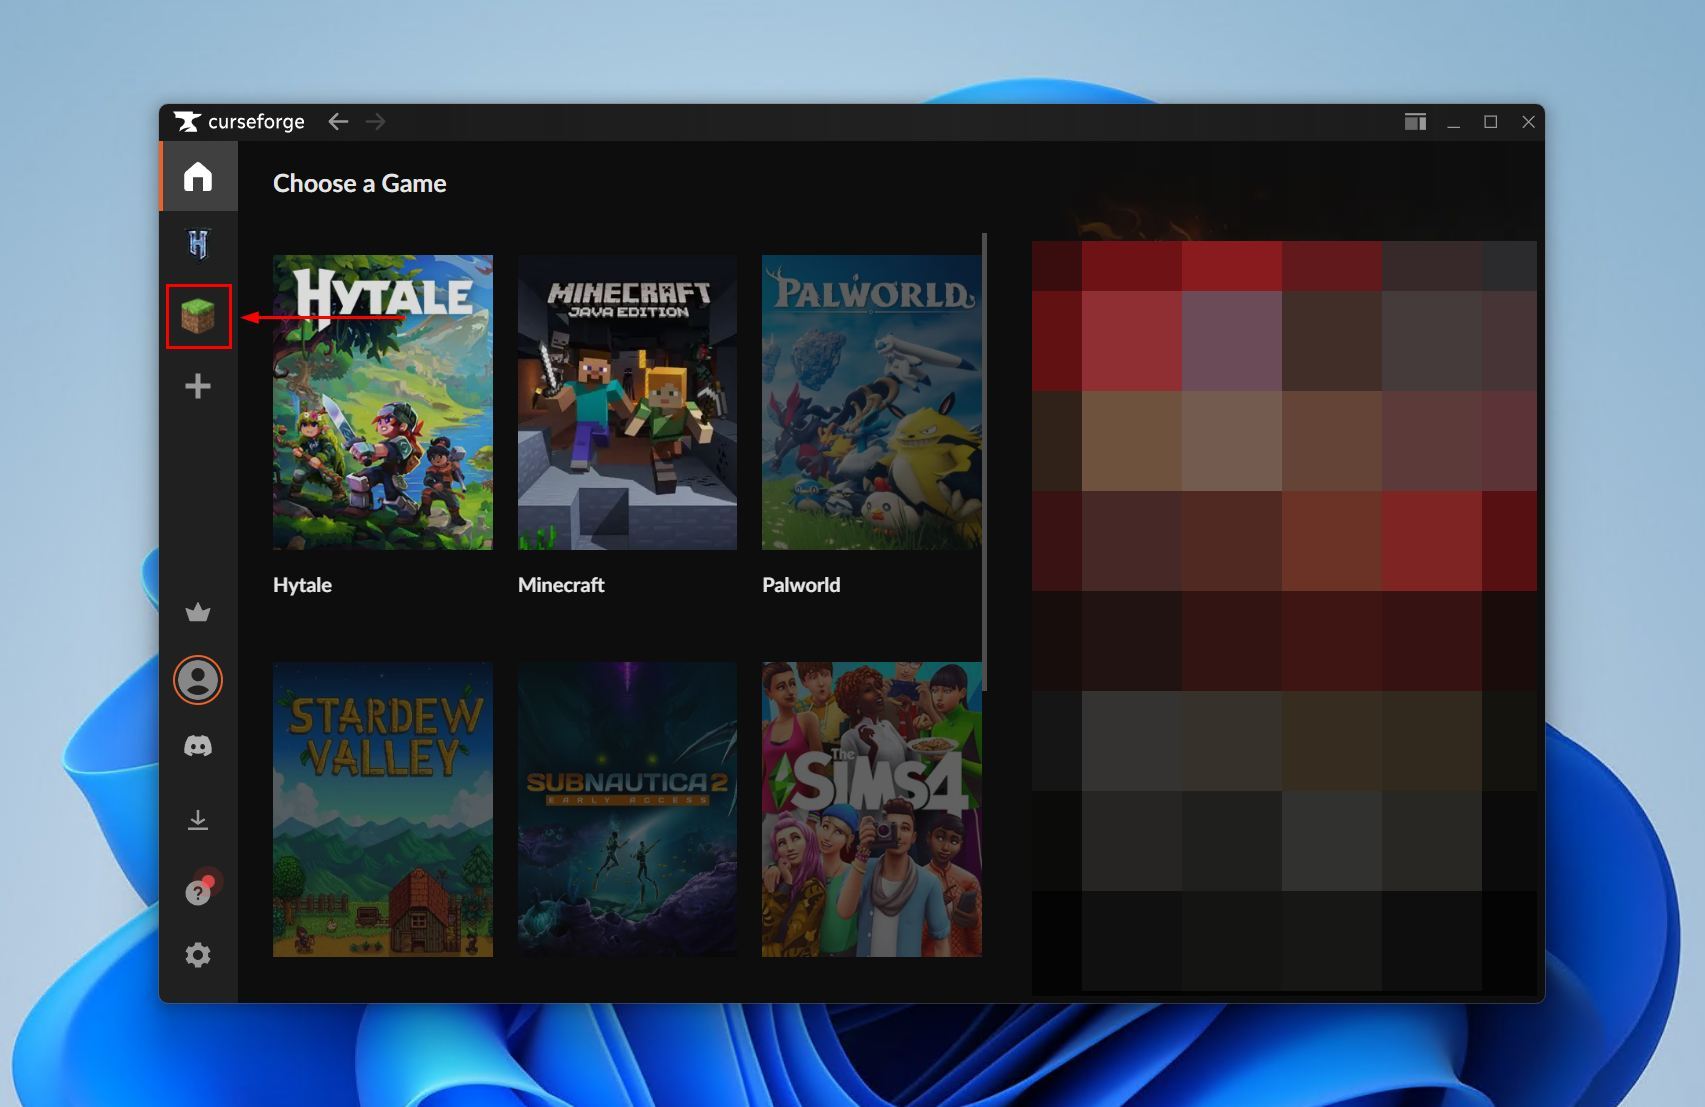Click the game list scrollbar
Viewport: 1705px width, 1107px height.
(x=985, y=462)
